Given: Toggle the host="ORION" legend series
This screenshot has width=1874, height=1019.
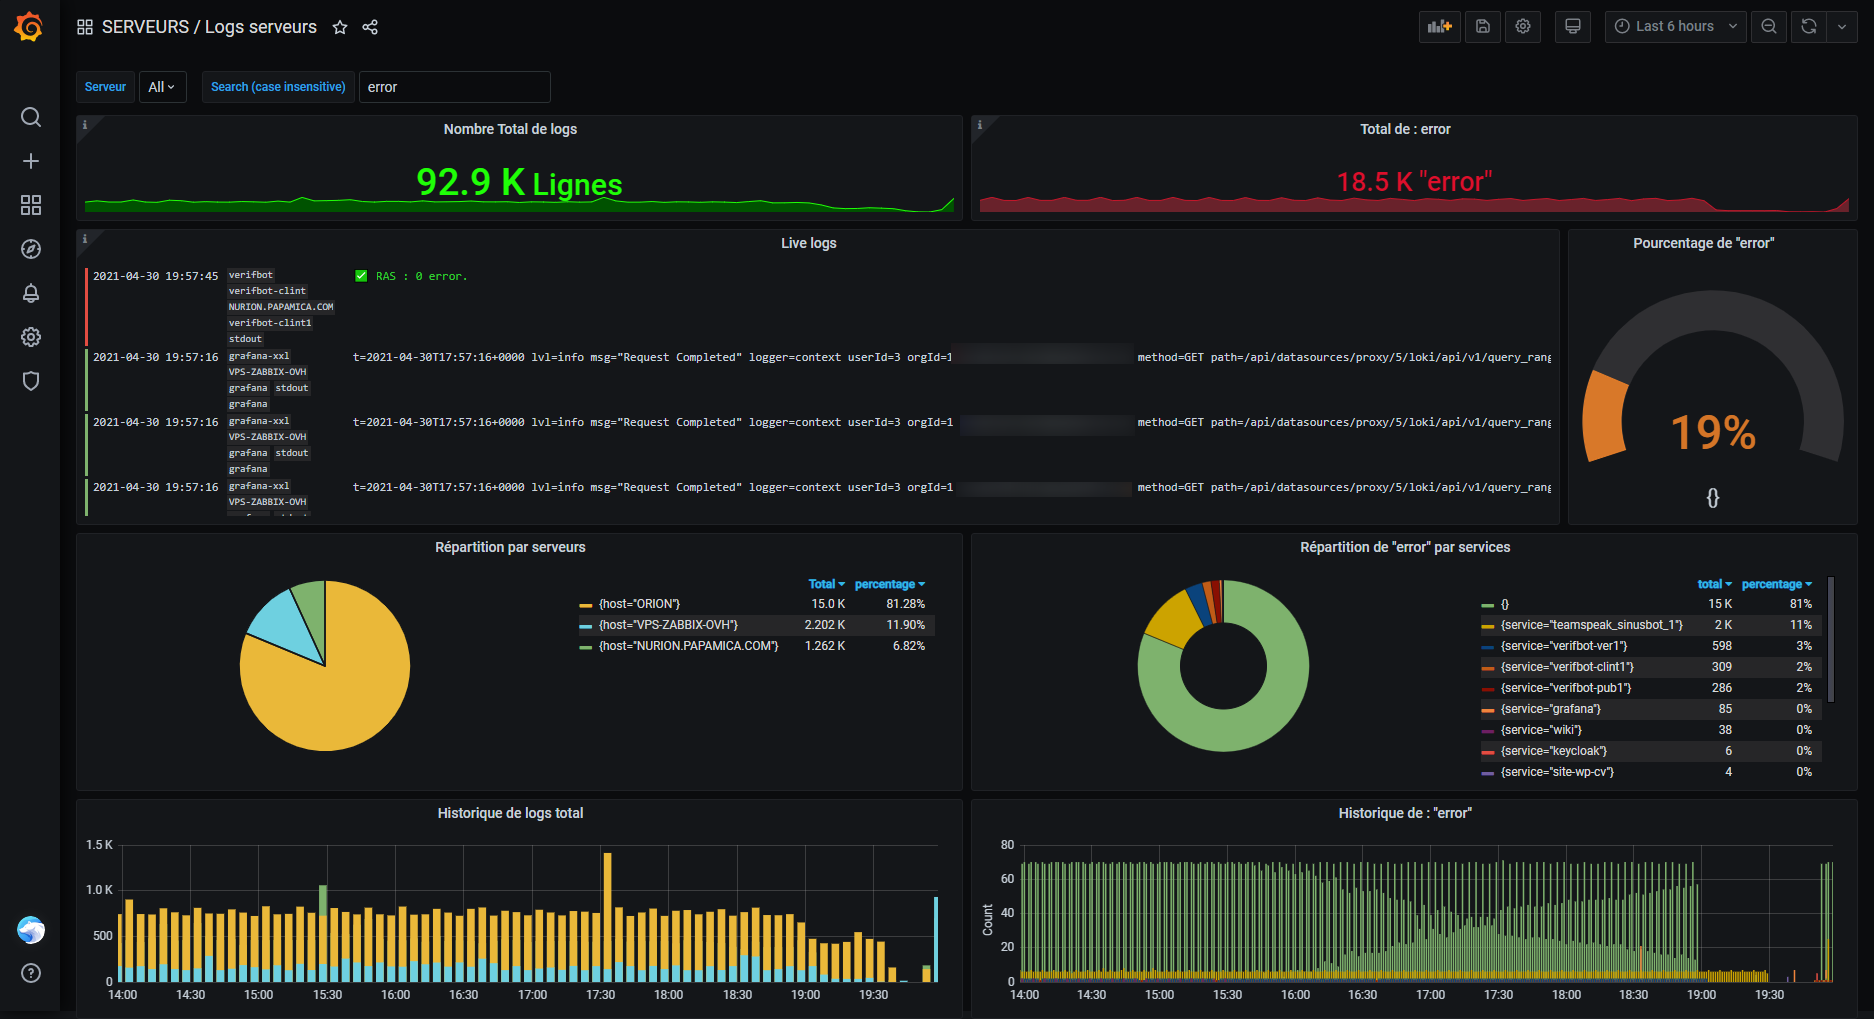Looking at the screenshot, I should tap(639, 604).
